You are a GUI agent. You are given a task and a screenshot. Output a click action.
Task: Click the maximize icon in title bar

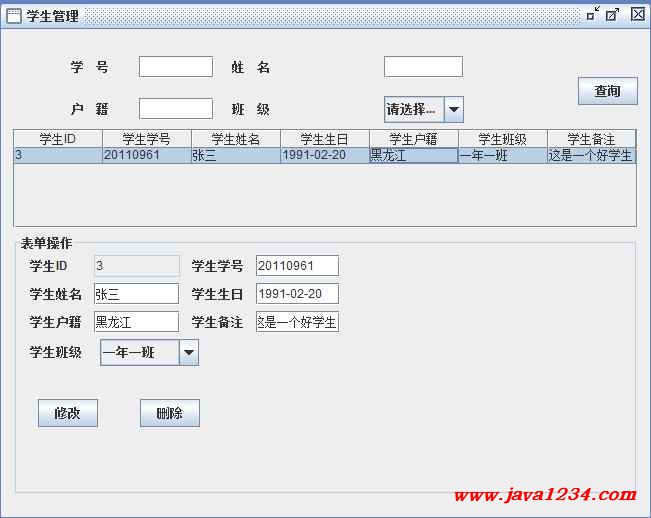tap(613, 14)
